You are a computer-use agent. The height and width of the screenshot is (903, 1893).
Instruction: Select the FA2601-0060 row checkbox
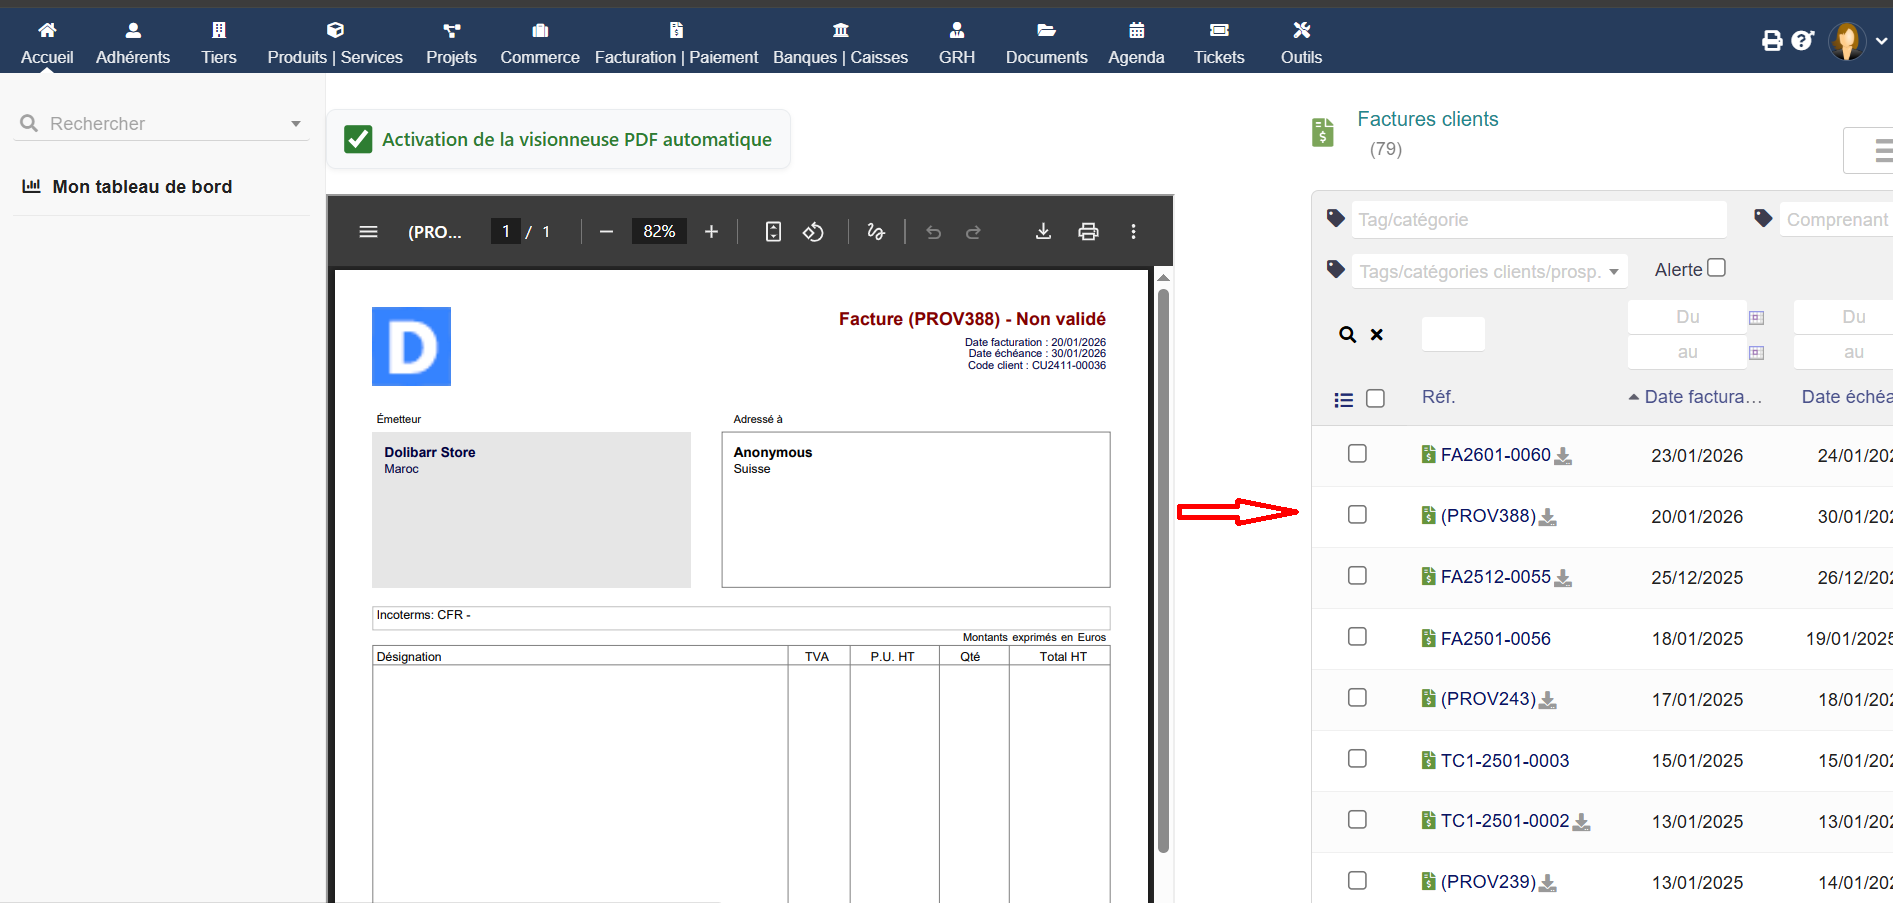click(1357, 454)
